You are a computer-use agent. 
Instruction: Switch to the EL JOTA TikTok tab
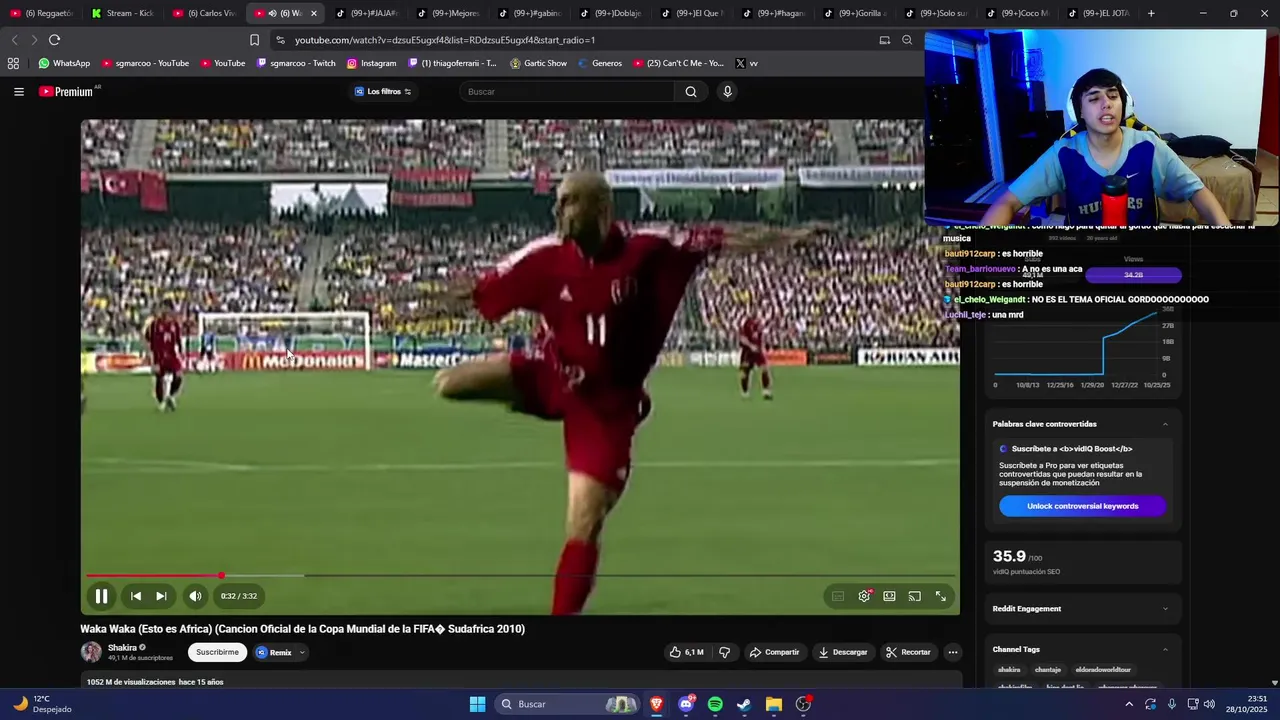tap(1099, 13)
